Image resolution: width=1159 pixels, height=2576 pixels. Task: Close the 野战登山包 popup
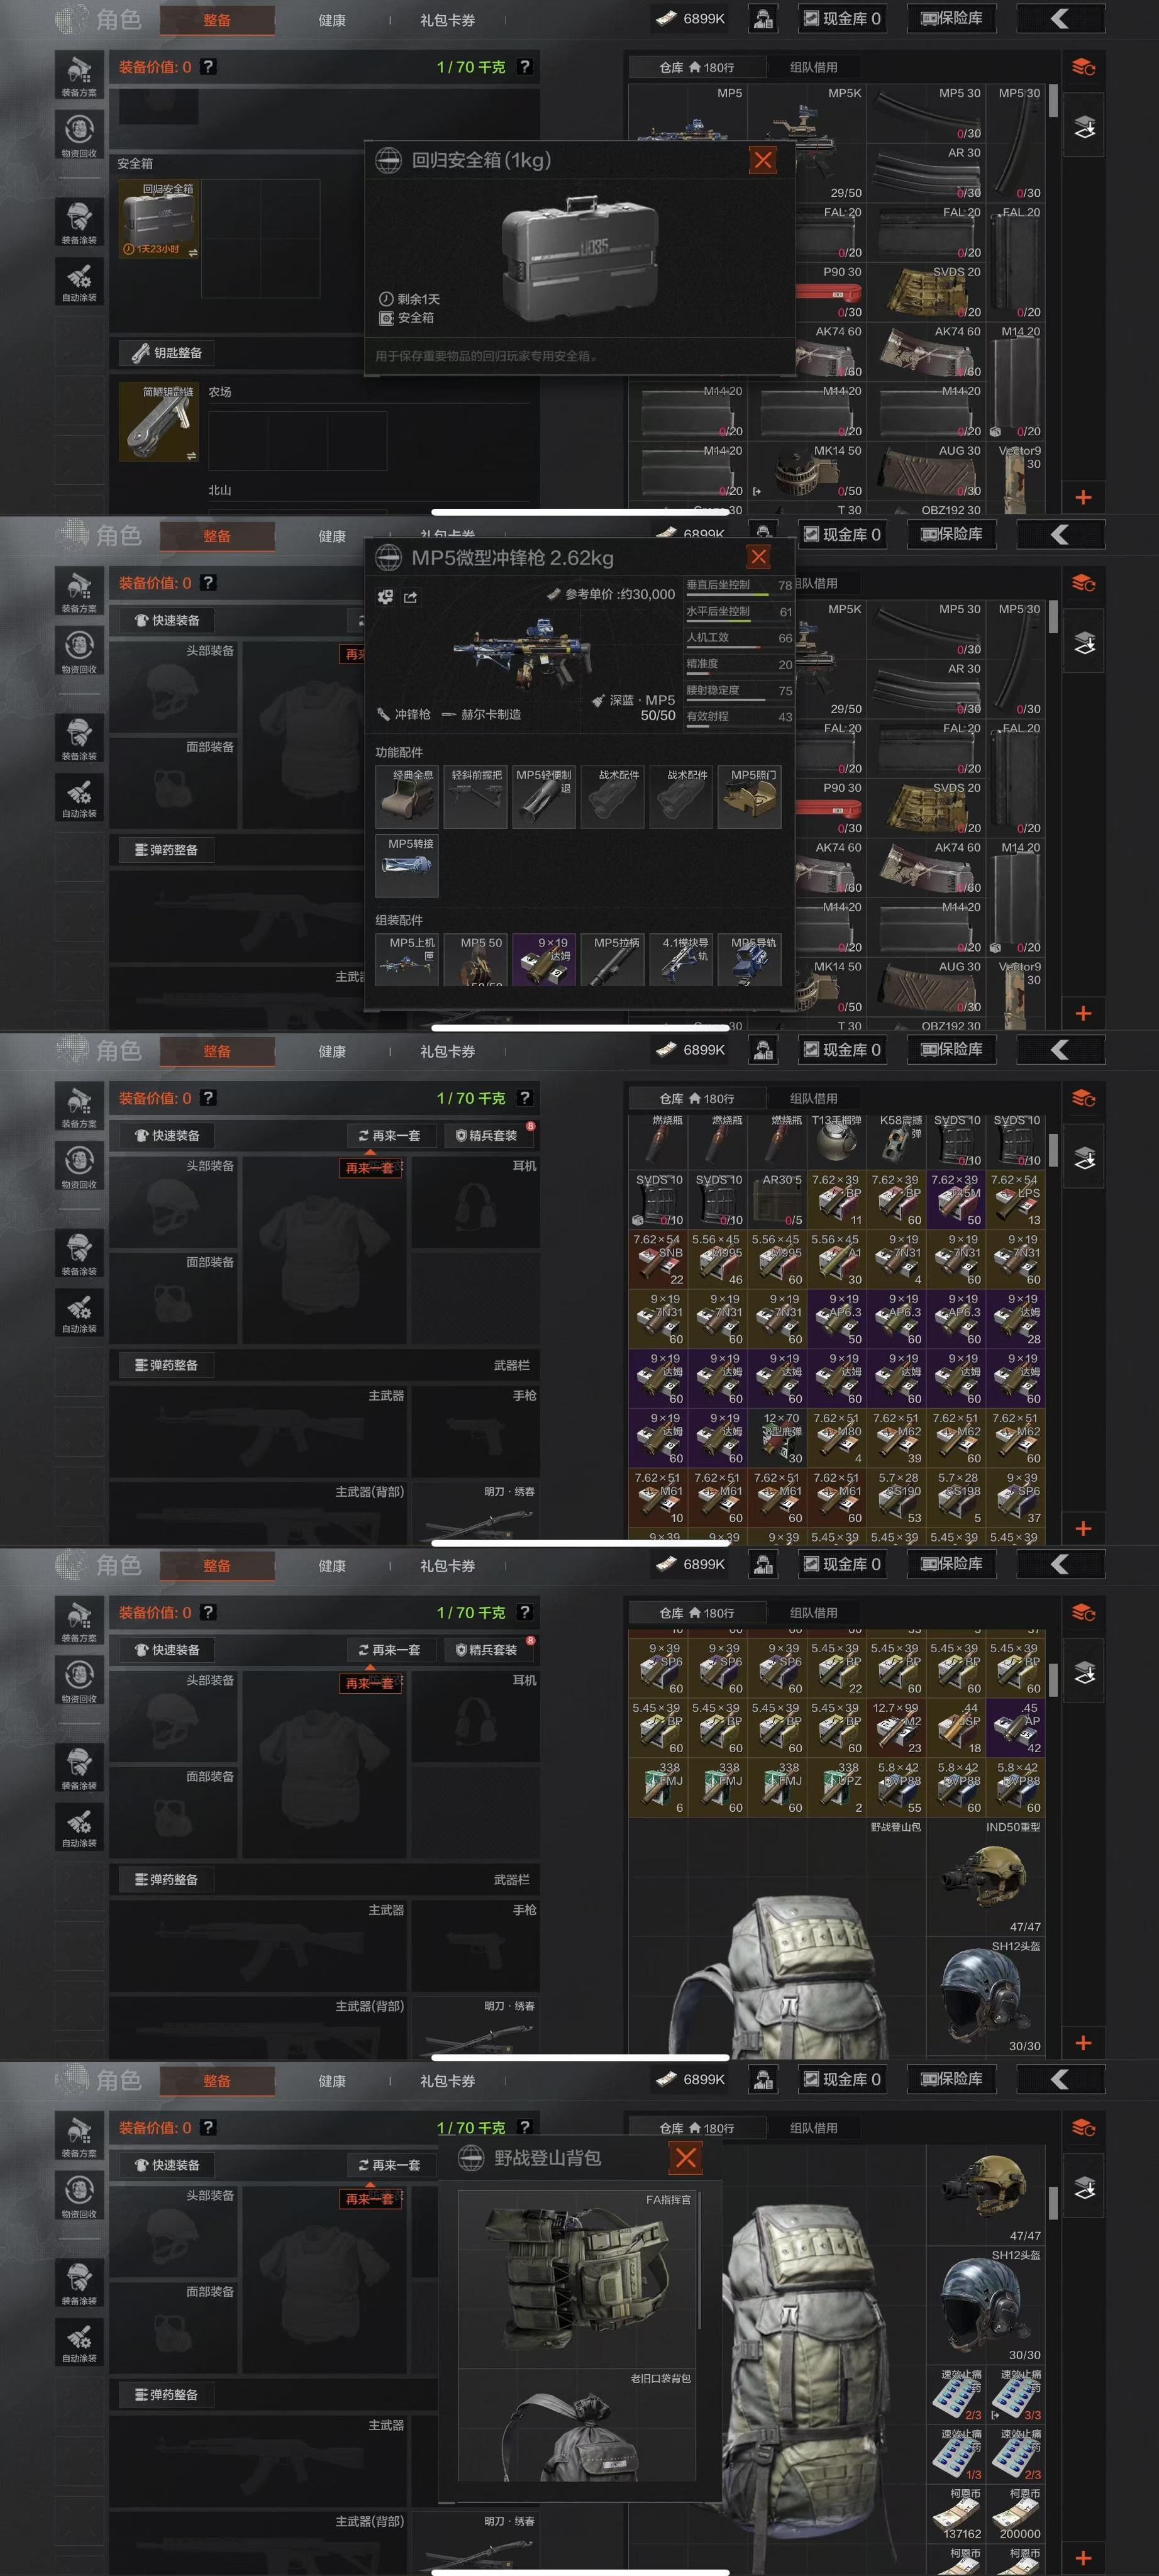686,2157
